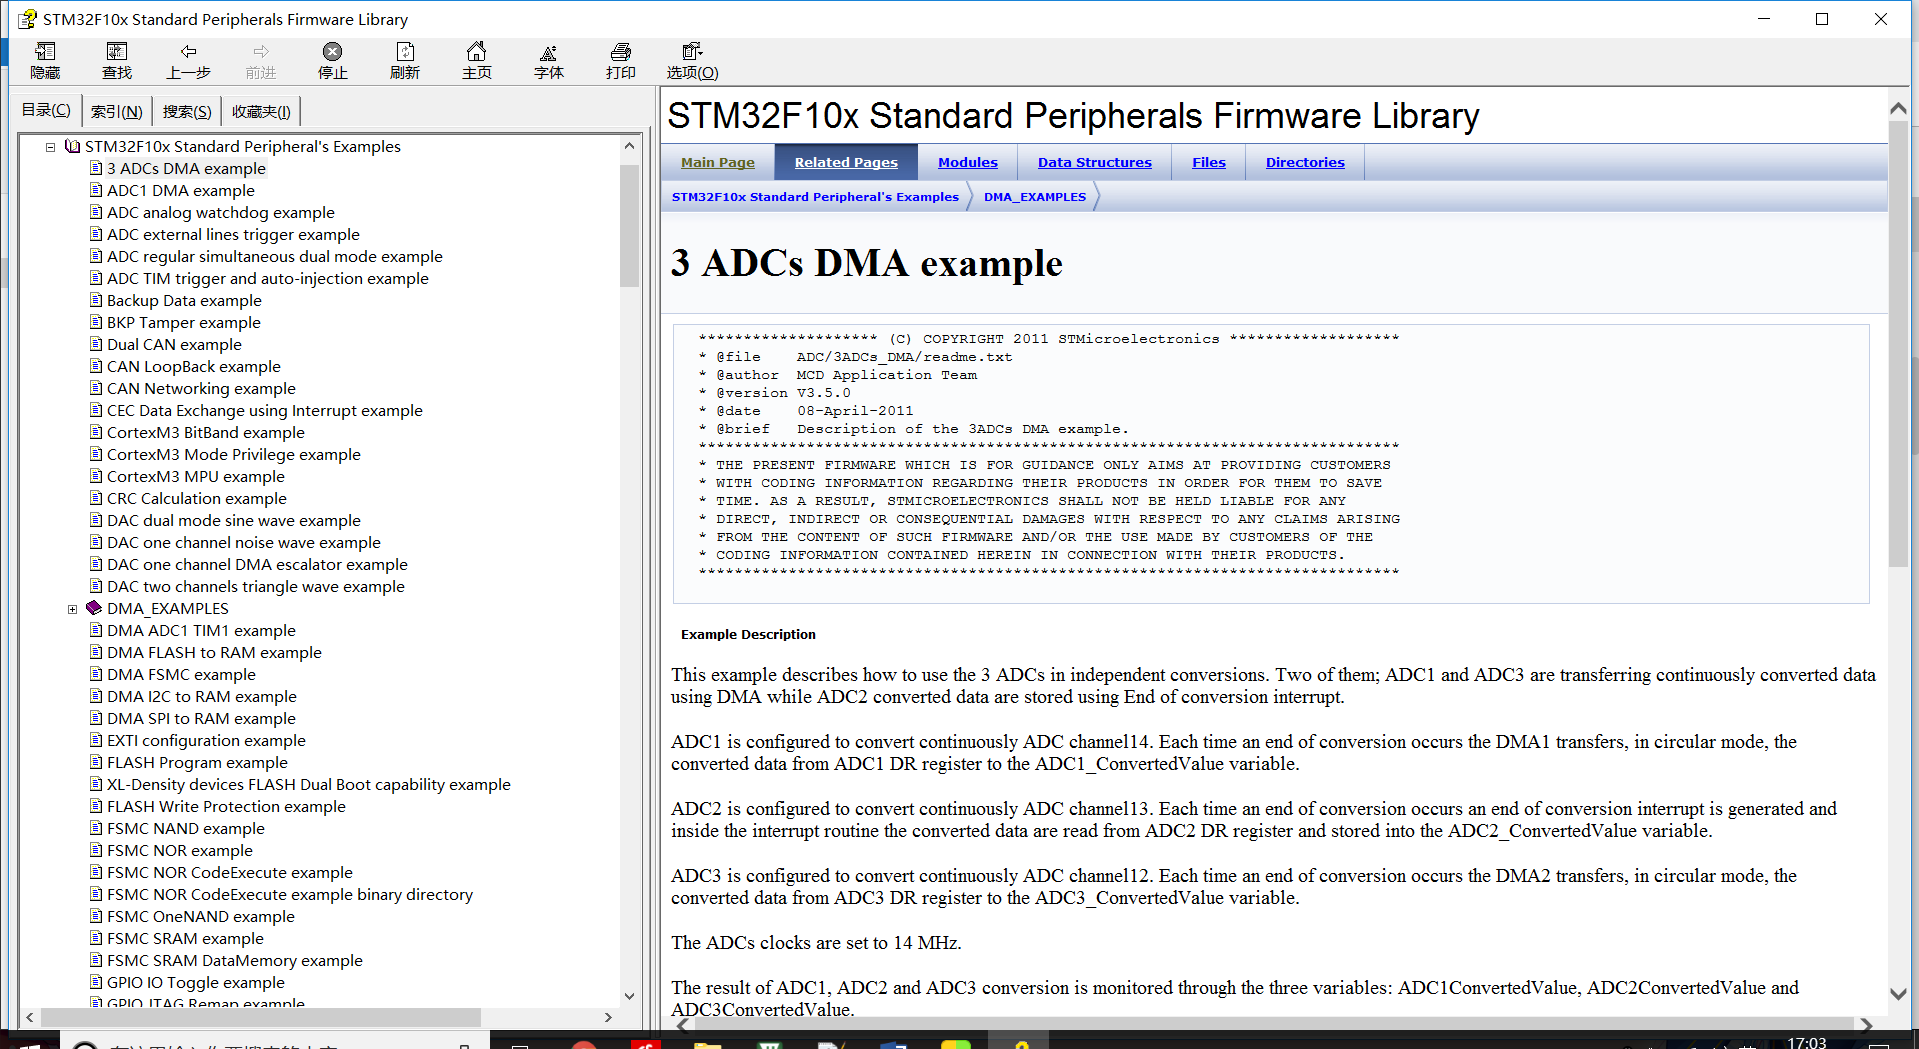Expand the DMA_EXAMPLES tree node

click(72, 609)
